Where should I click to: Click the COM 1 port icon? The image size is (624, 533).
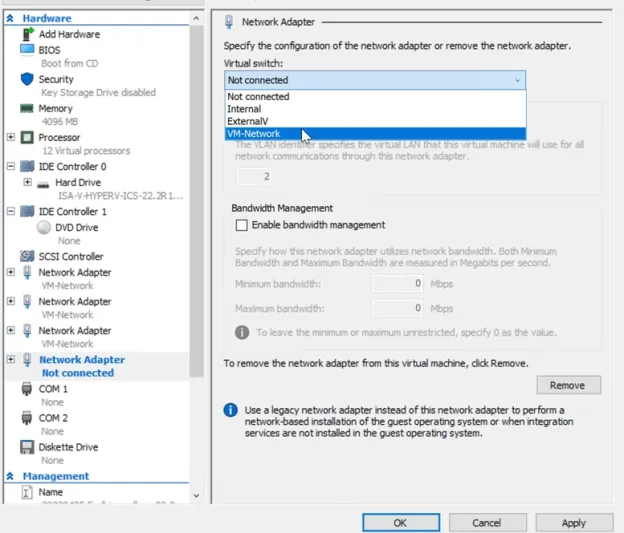pos(27,389)
